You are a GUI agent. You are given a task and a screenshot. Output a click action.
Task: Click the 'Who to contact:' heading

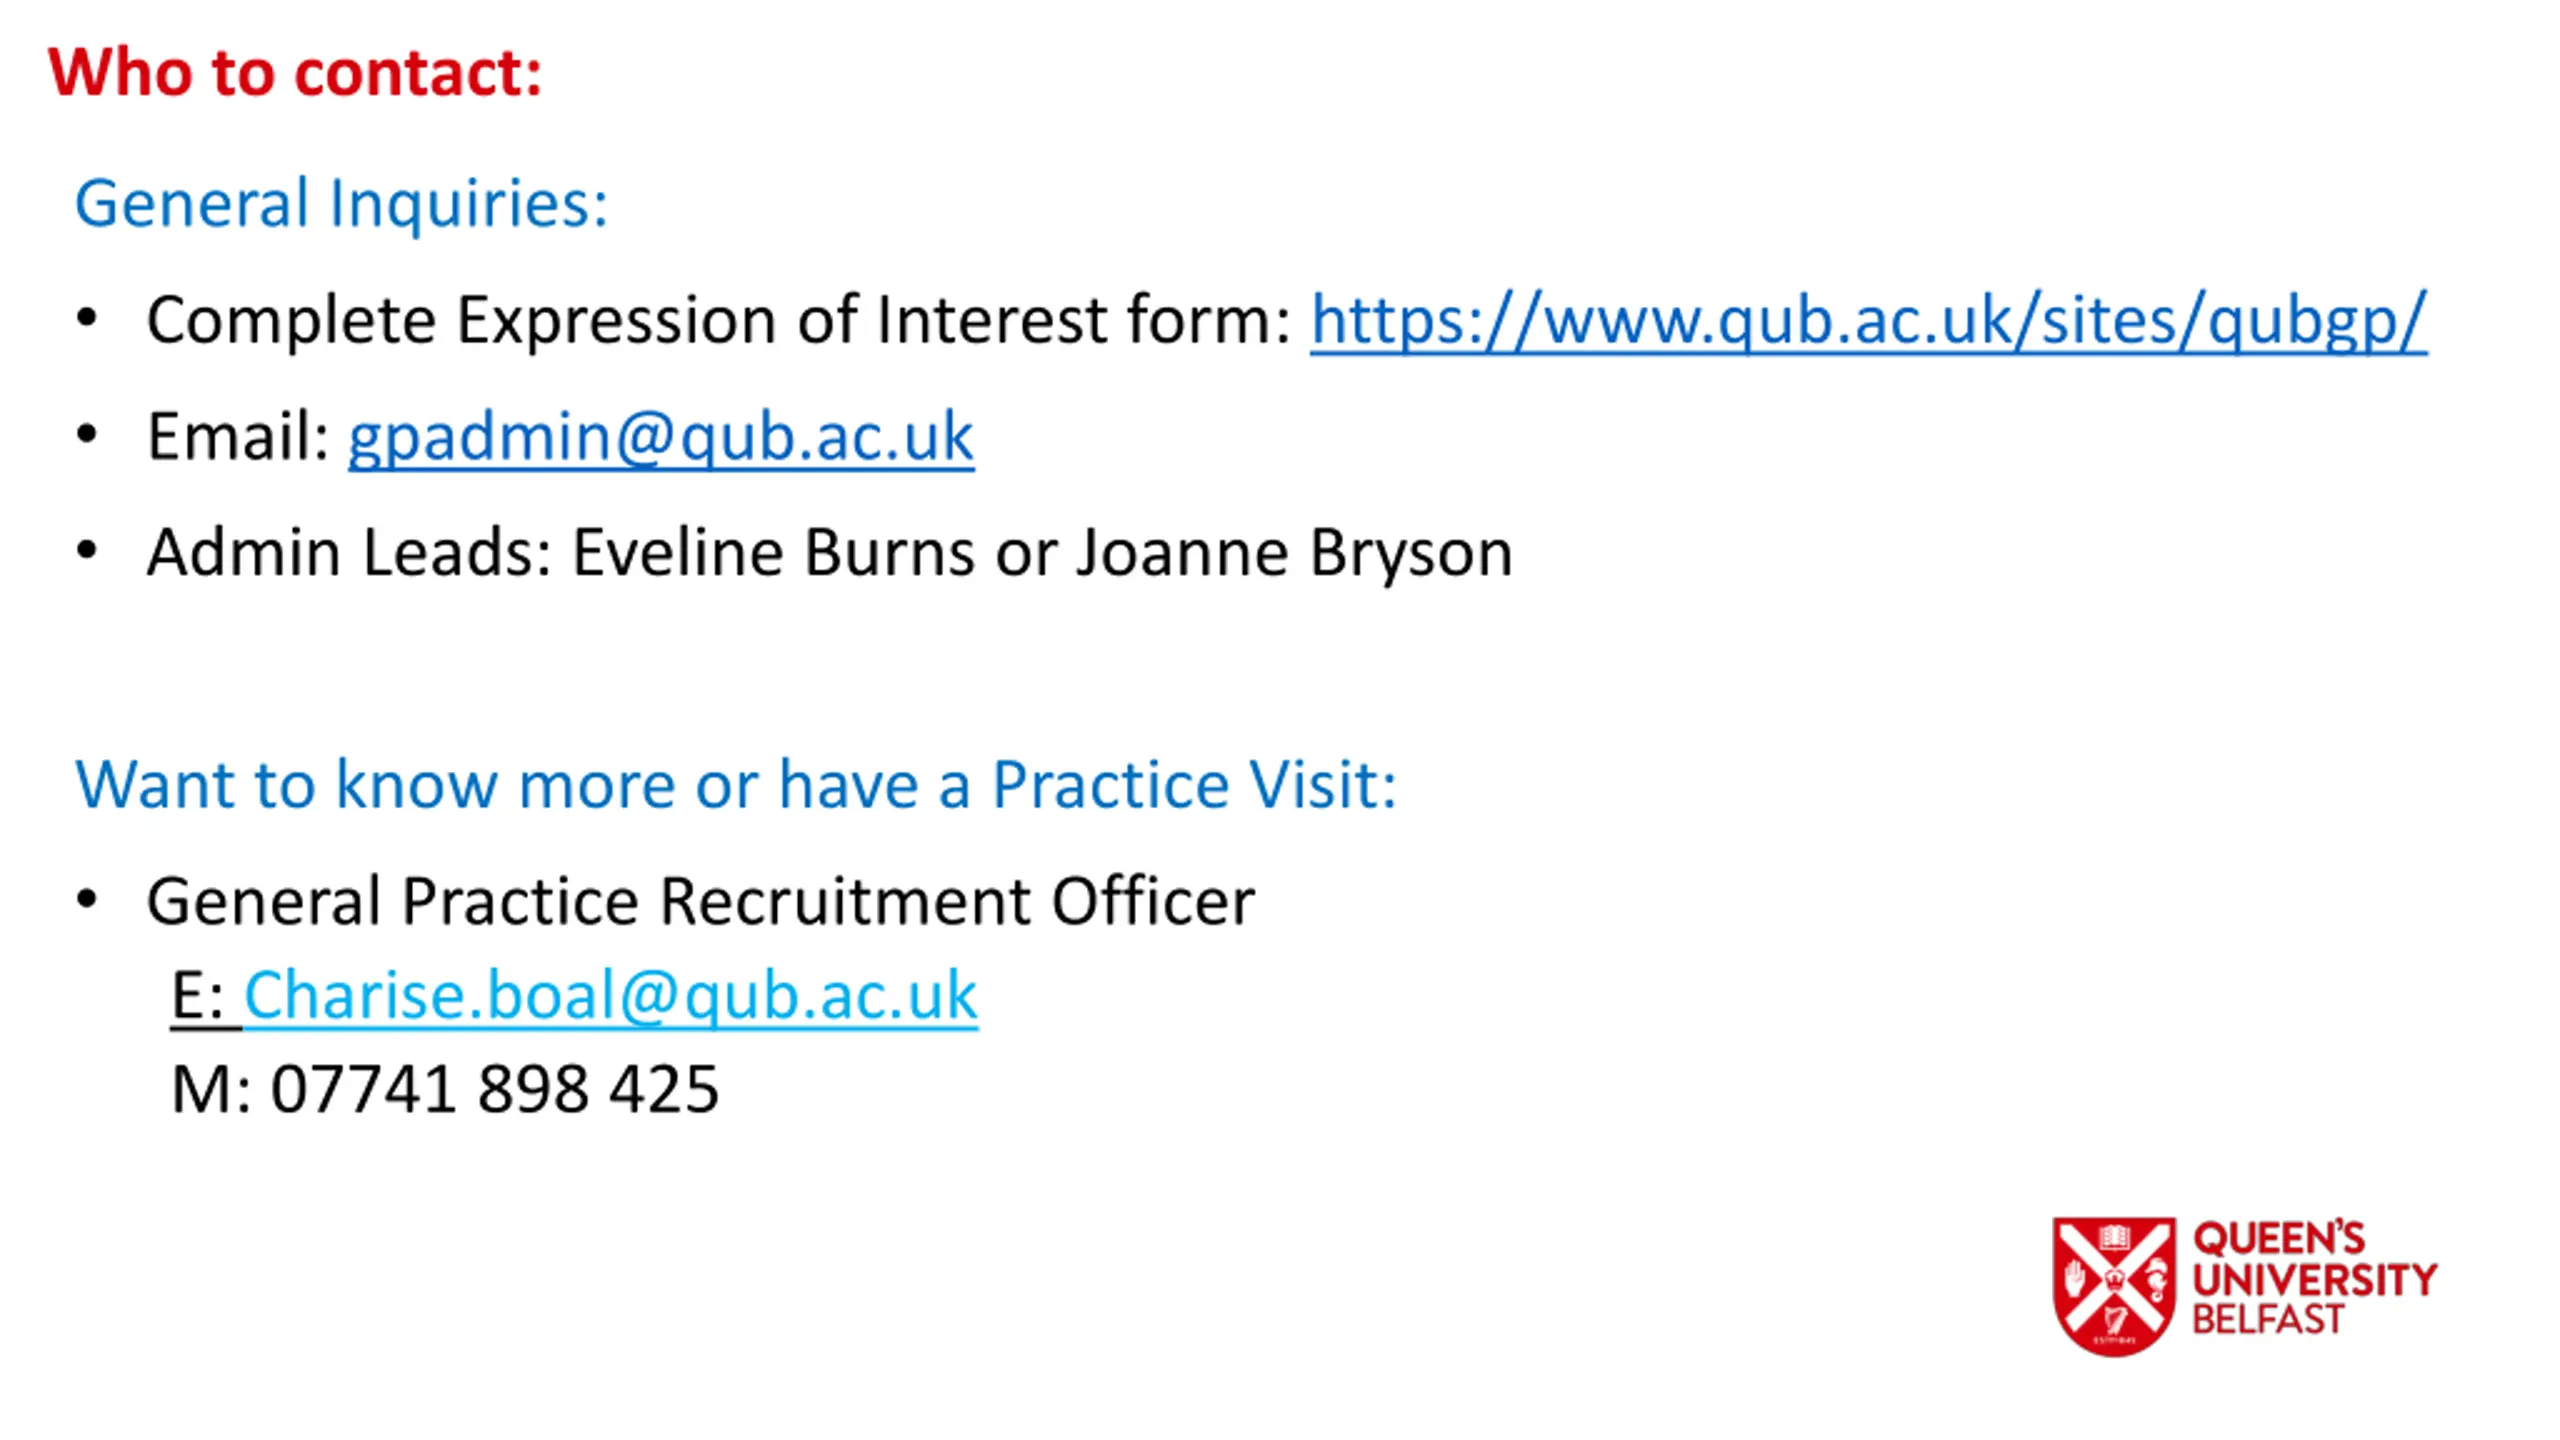[x=295, y=73]
